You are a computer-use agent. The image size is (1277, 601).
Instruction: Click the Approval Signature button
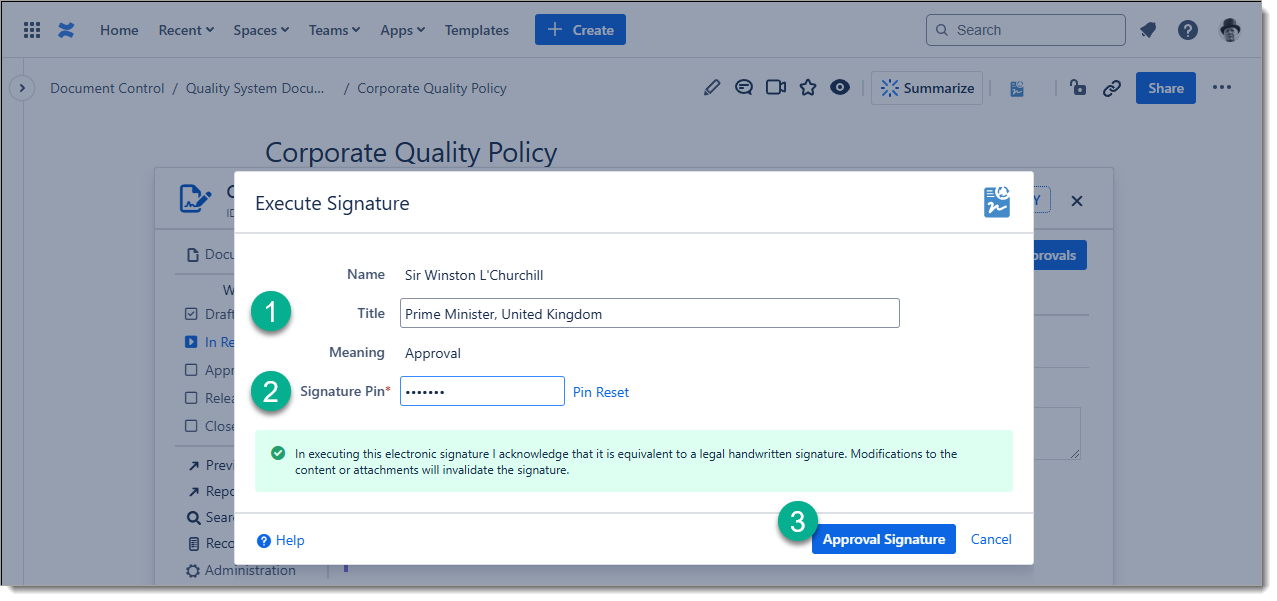tap(883, 539)
